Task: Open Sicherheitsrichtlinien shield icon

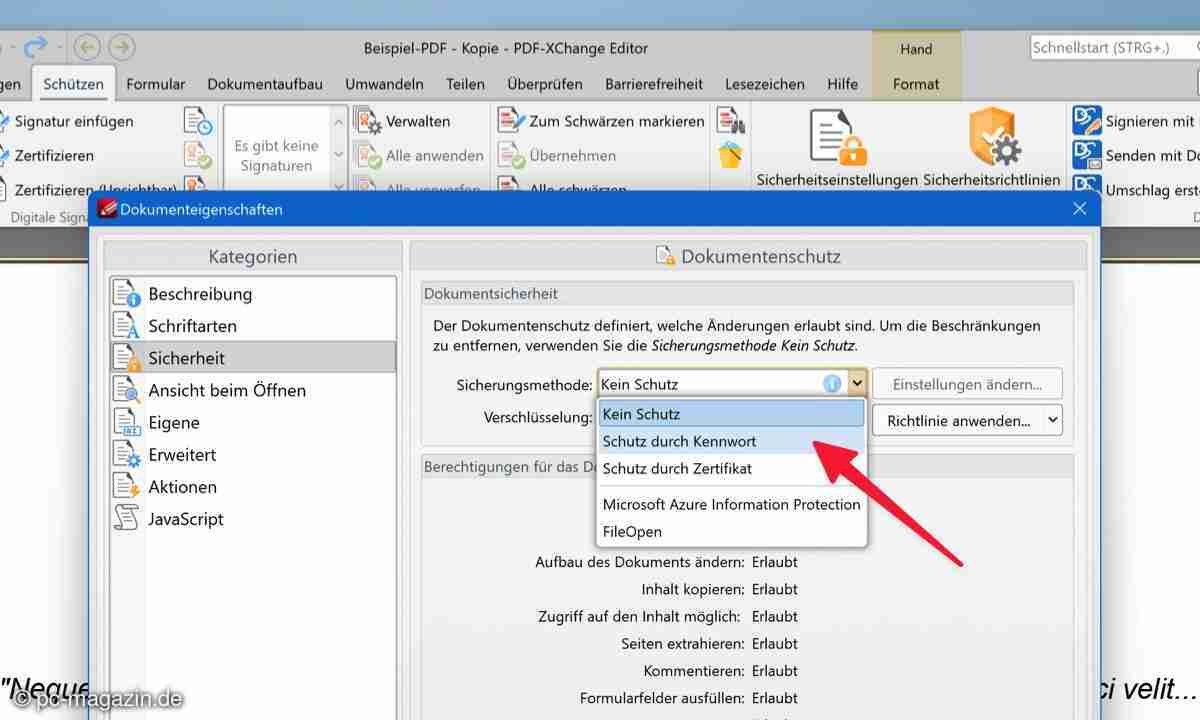Action: [x=992, y=139]
